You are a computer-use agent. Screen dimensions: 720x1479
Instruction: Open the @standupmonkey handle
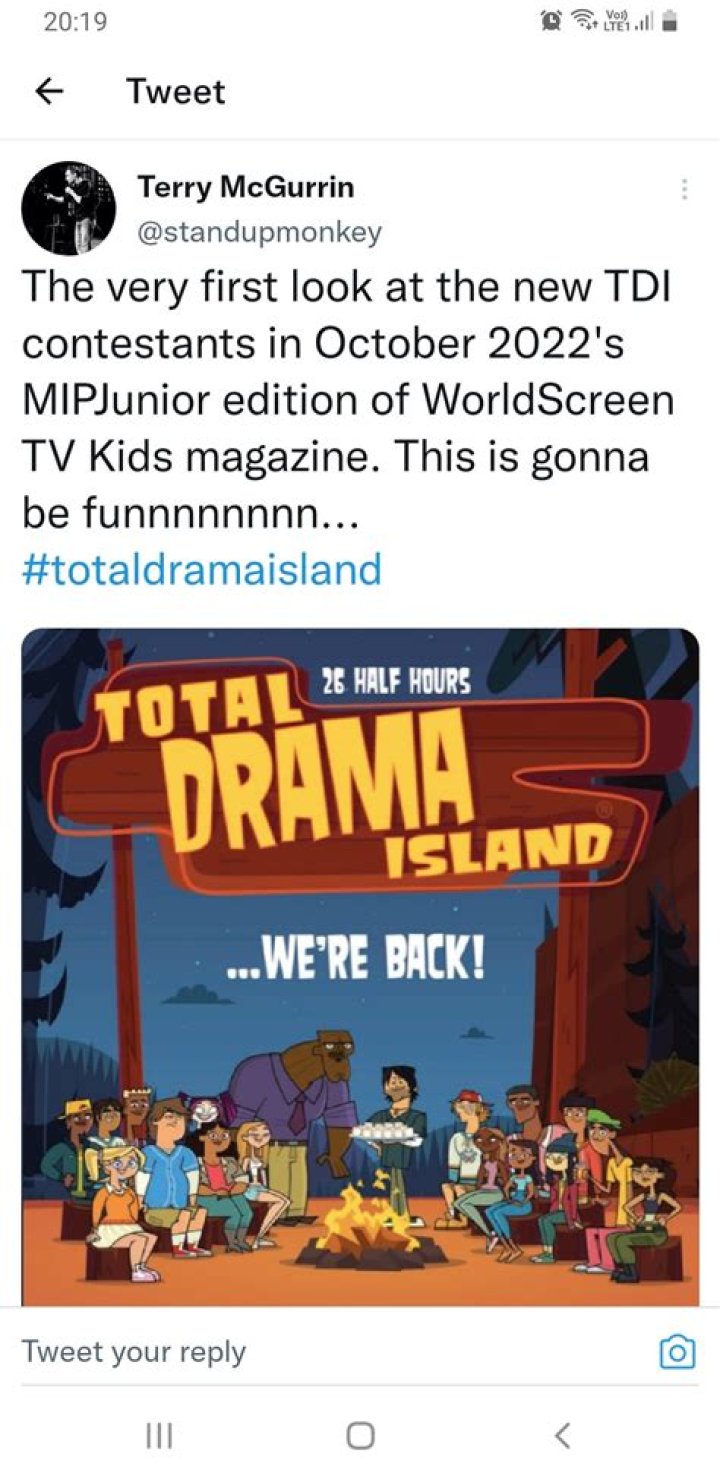[259, 232]
